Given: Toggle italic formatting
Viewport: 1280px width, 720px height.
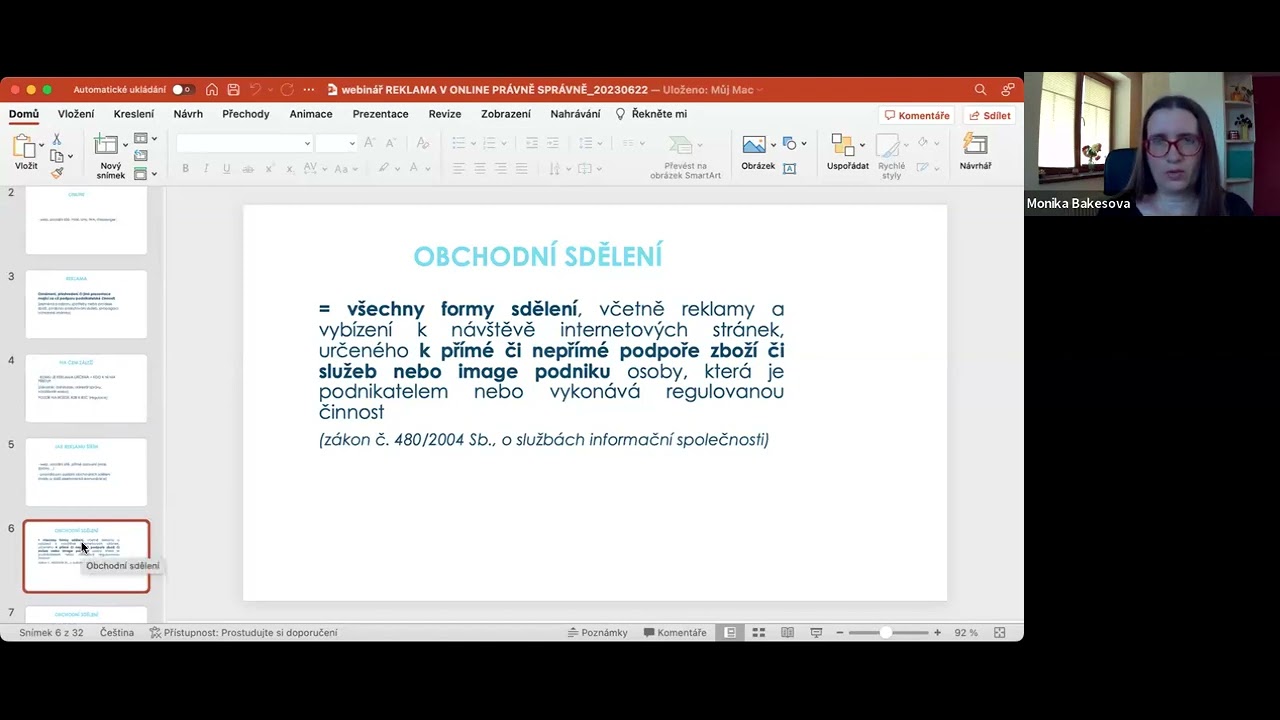Looking at the screenshot, I should coord(206,168).
